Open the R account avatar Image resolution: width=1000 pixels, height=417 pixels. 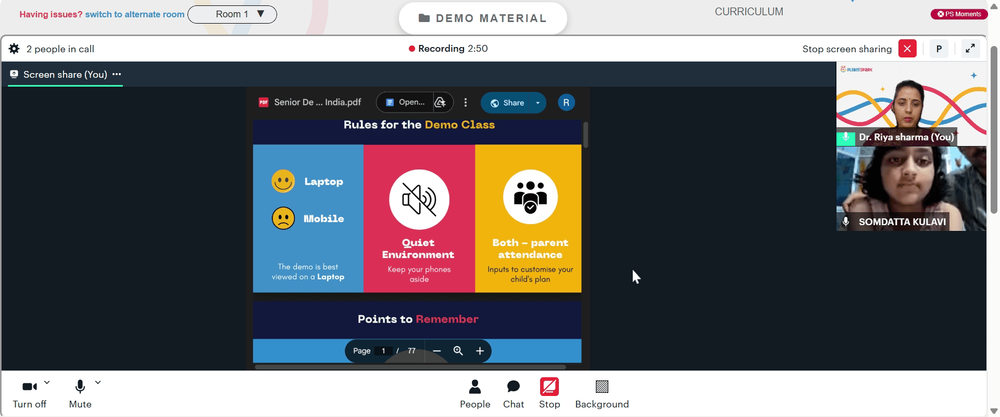point(566,102)
